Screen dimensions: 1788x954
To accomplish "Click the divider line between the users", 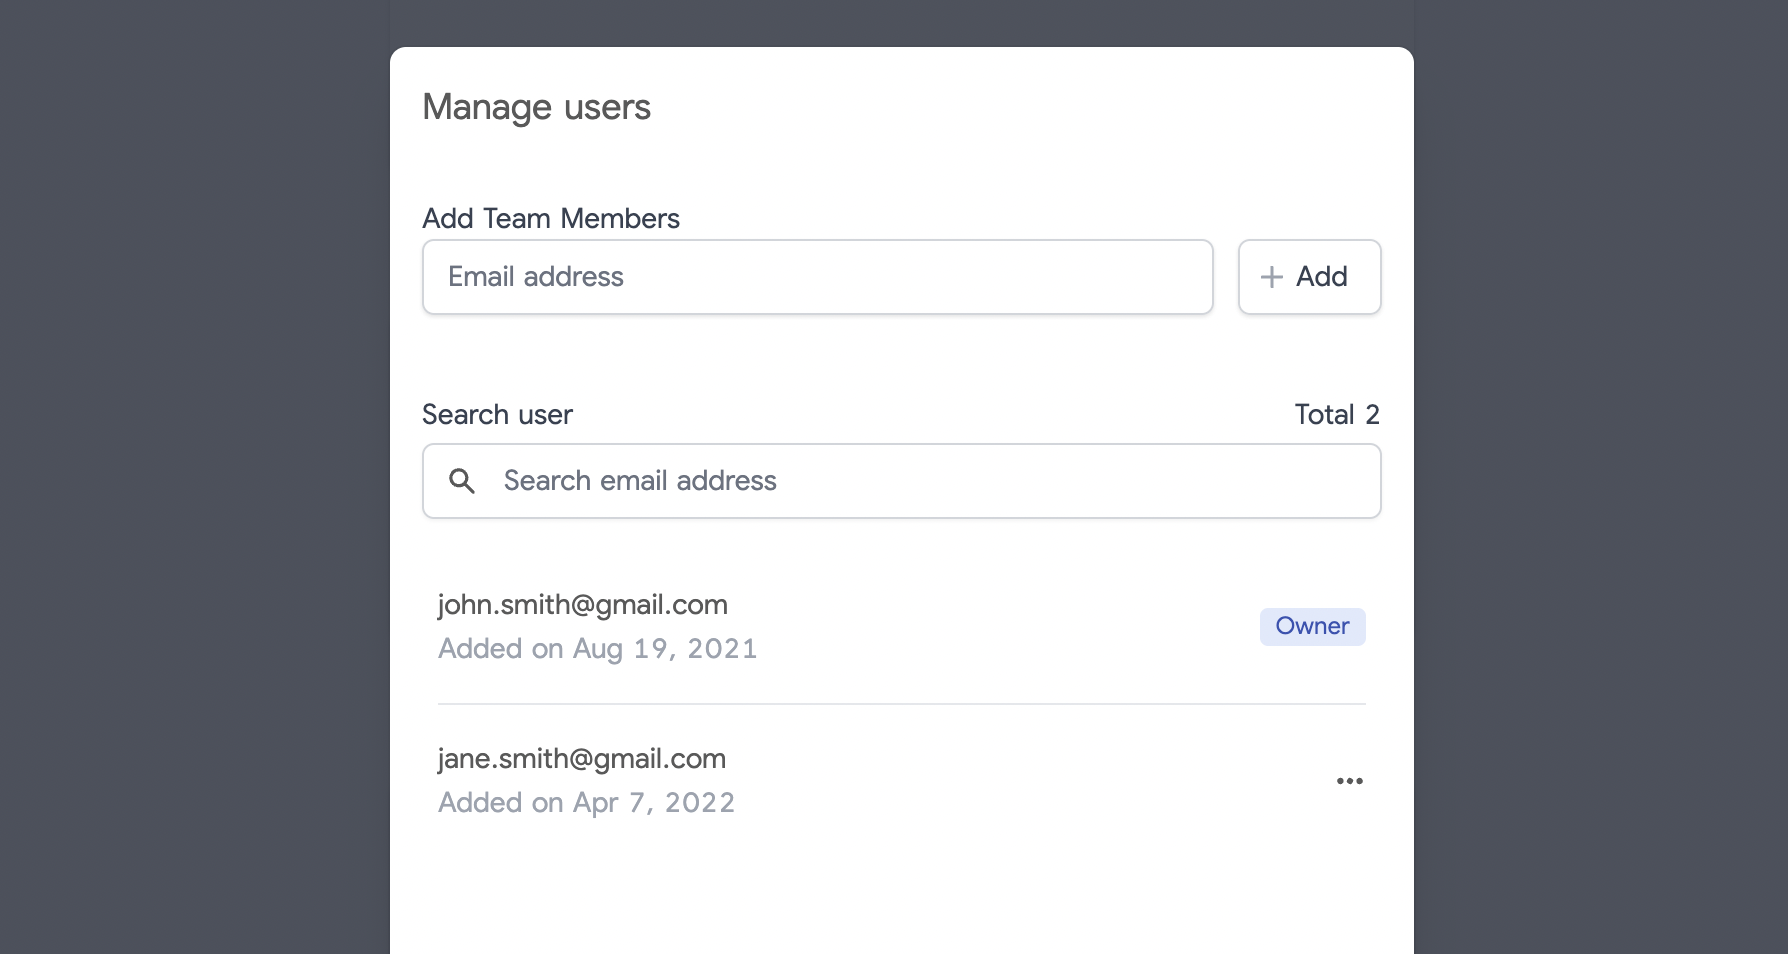I will [x=900, y=704].
